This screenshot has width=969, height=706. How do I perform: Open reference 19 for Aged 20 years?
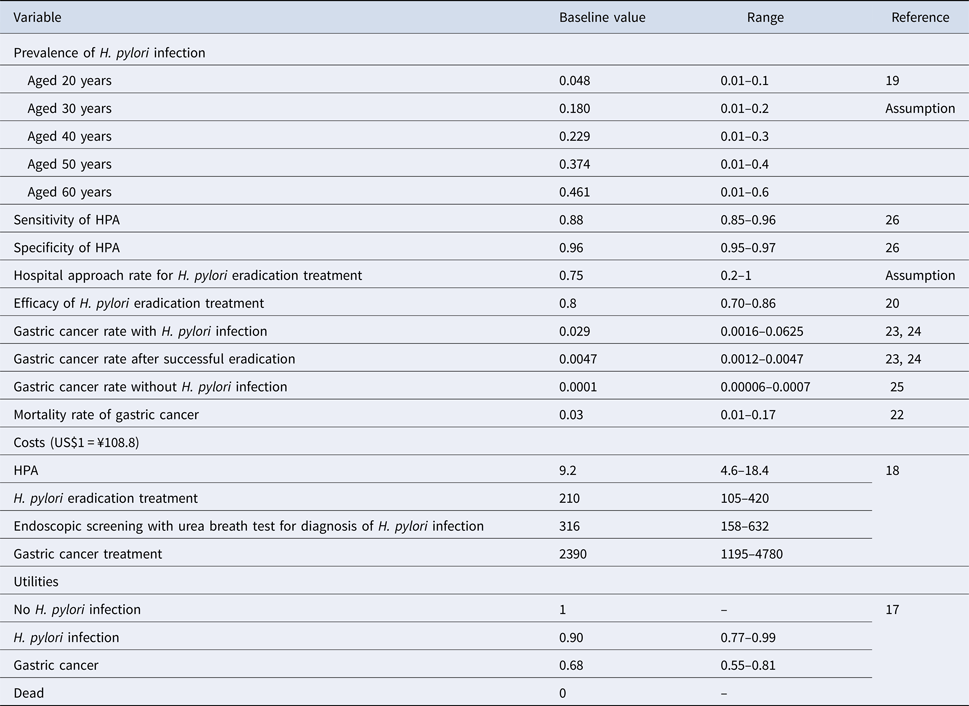tap(892, 80)
